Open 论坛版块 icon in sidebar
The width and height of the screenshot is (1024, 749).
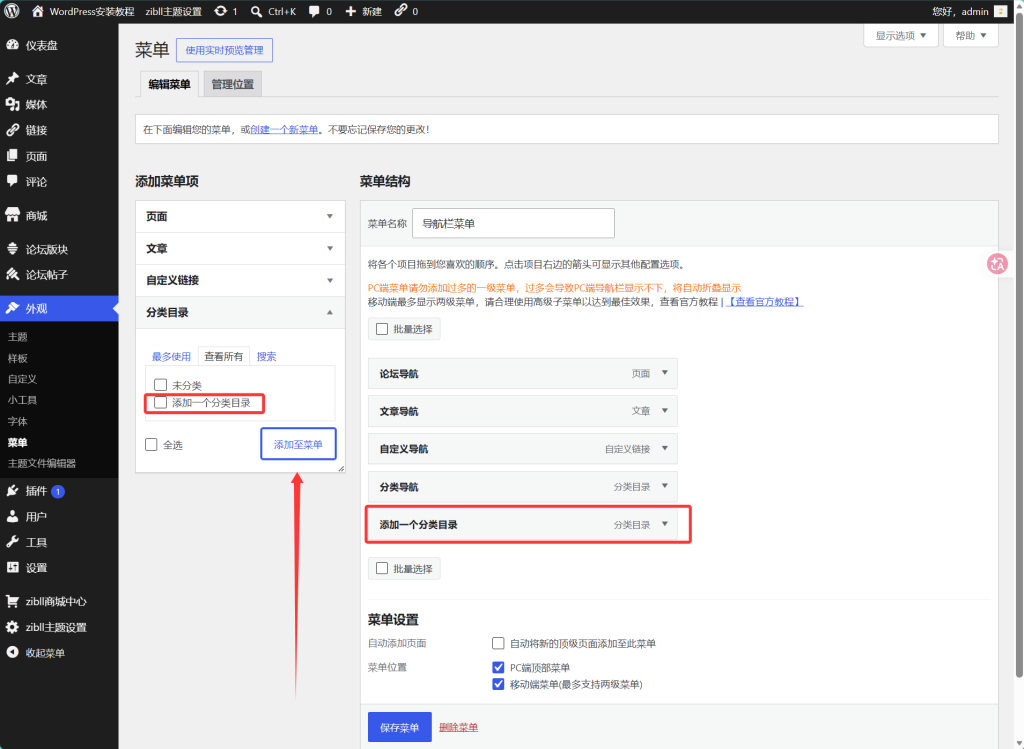pos(12,249)
